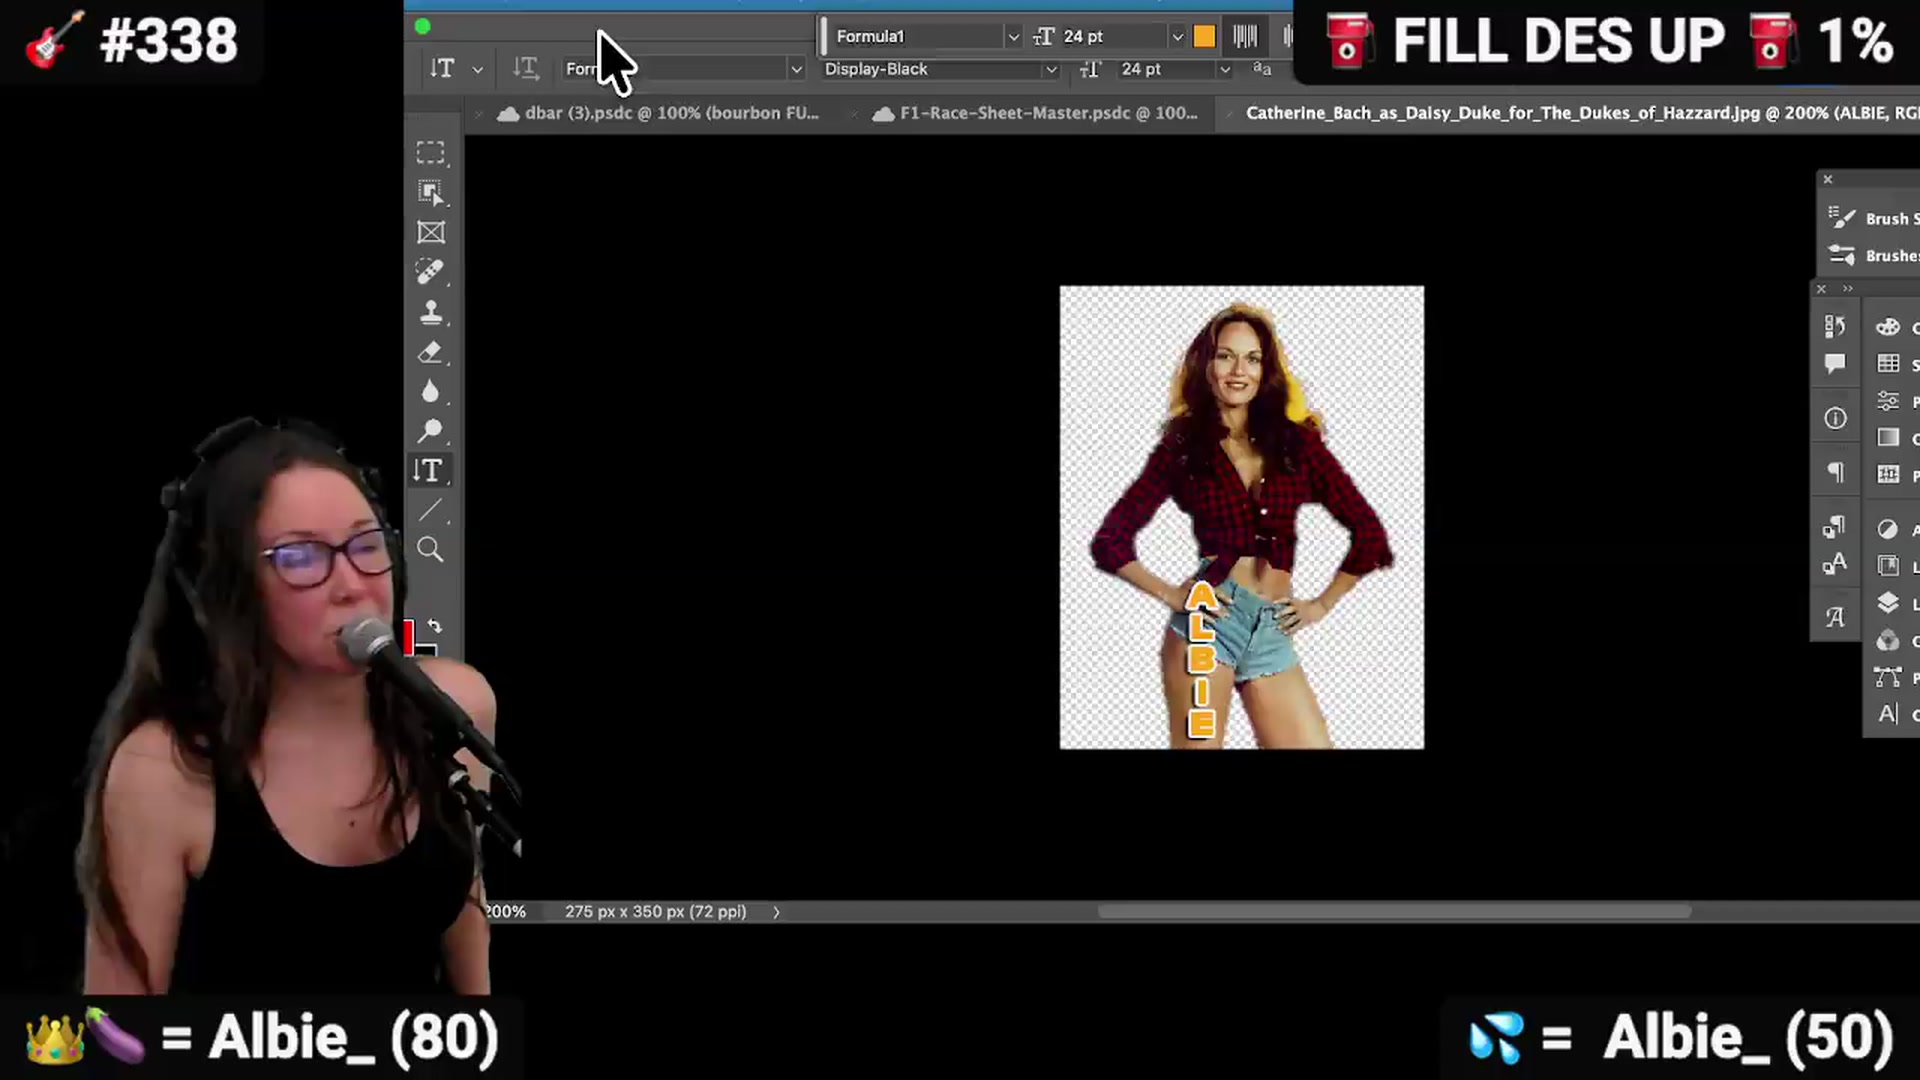Open the History panel icon
The width and height of the screenshot is (1920, 1080).
point(1835,326)
